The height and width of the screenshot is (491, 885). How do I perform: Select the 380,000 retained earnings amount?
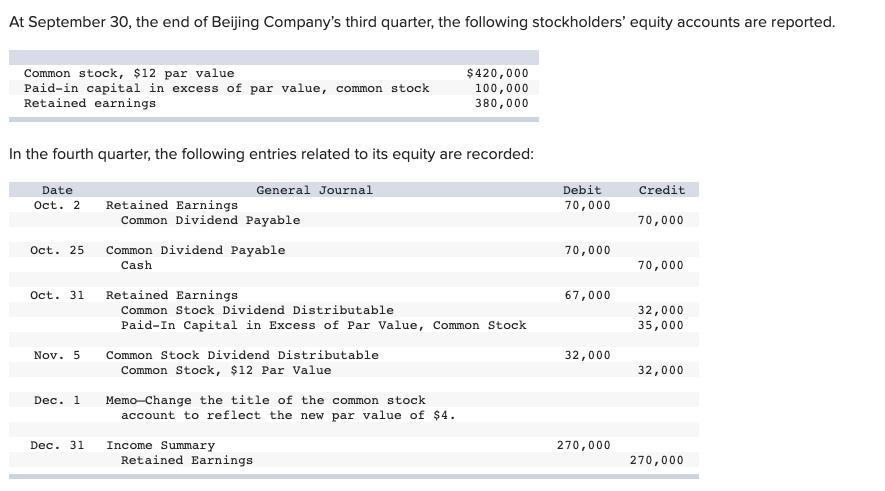501,103
